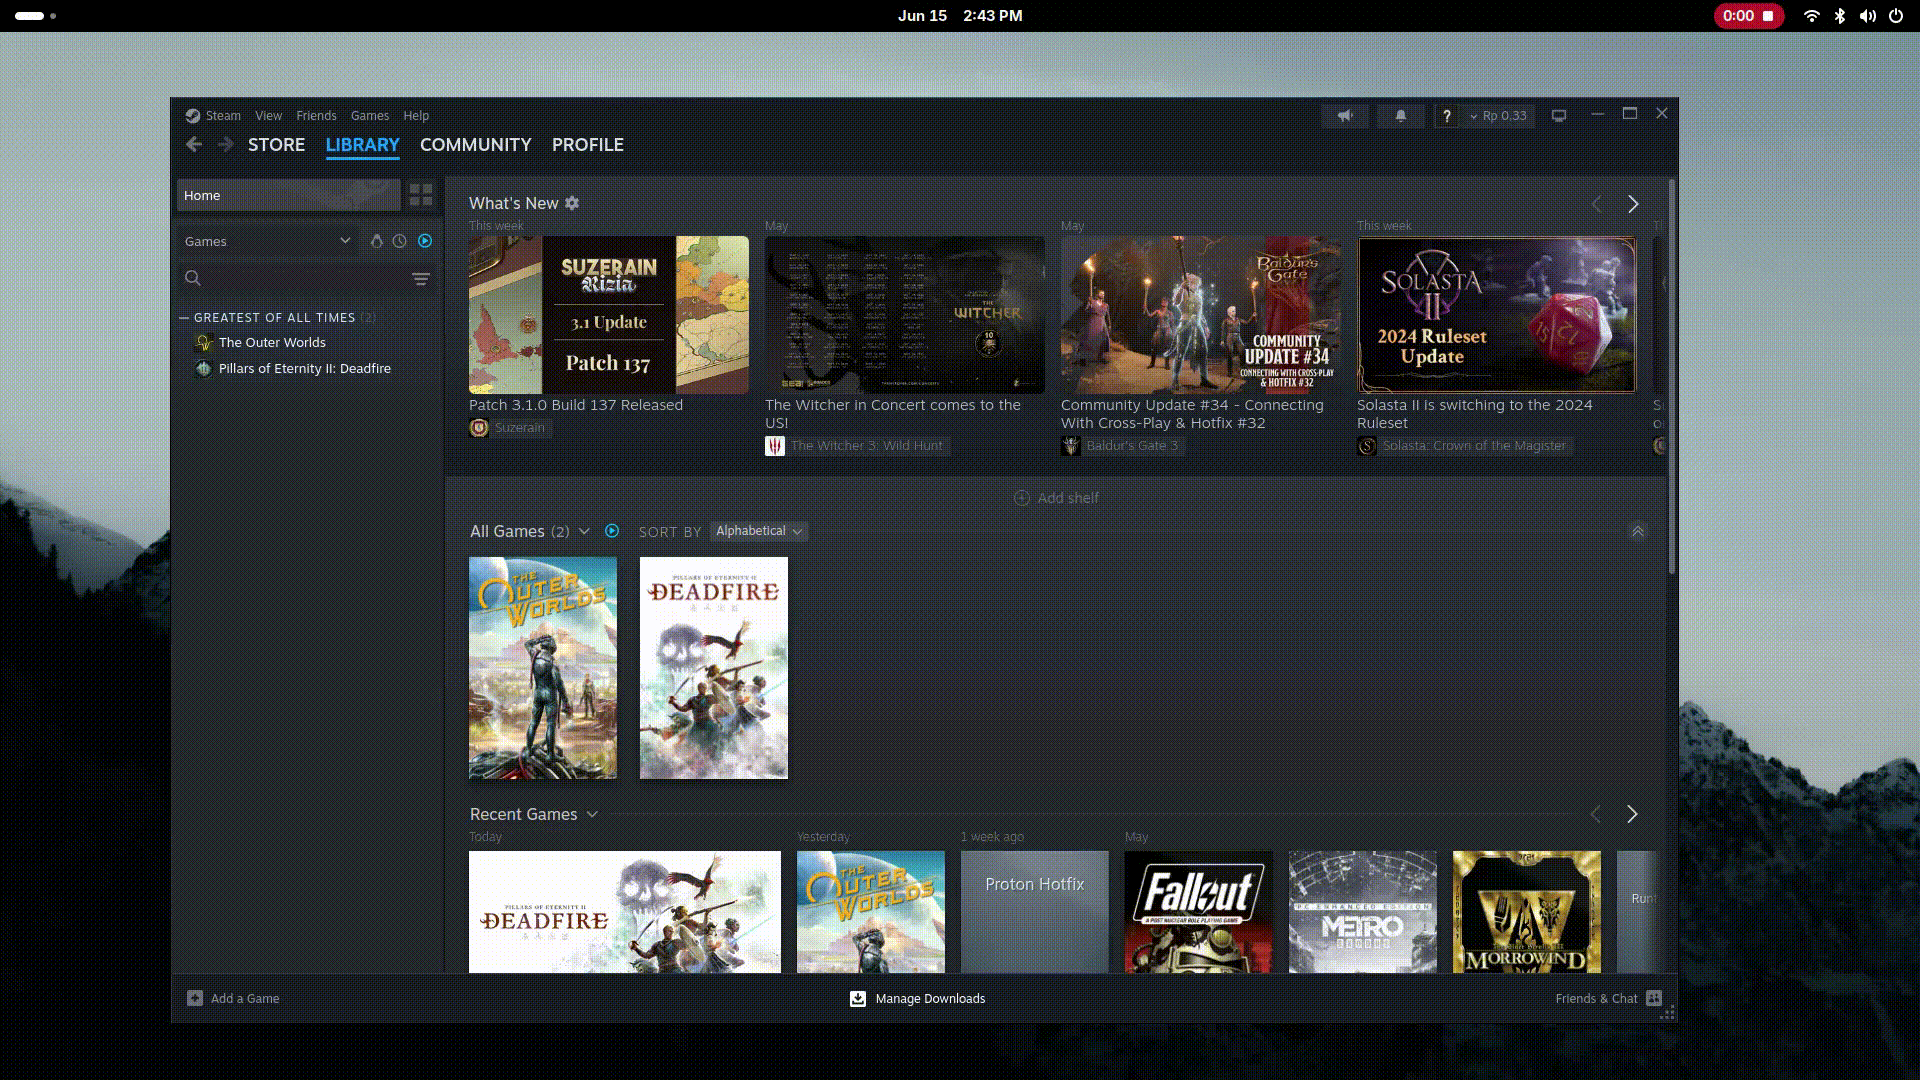Click the Suzerain game icon under news

[x=479, y=428]
